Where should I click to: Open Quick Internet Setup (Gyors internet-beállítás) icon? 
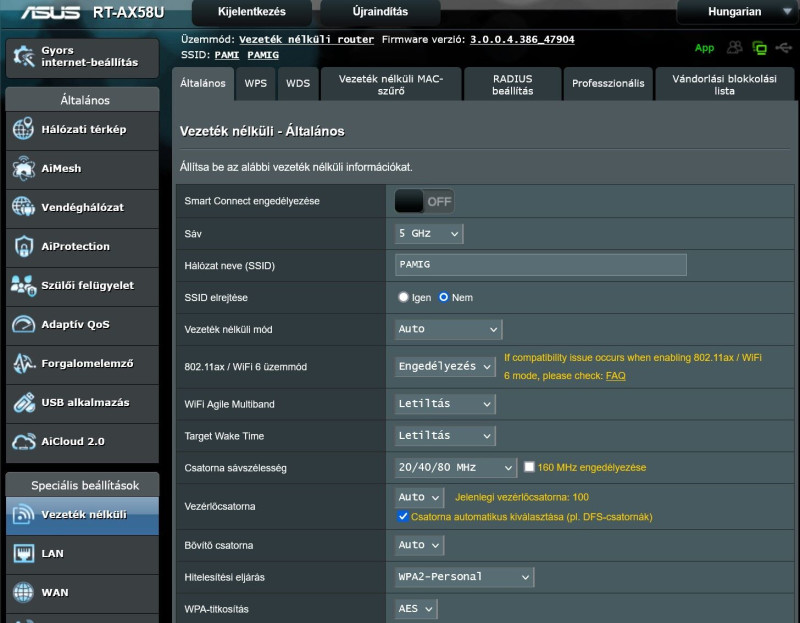point(23,56)
